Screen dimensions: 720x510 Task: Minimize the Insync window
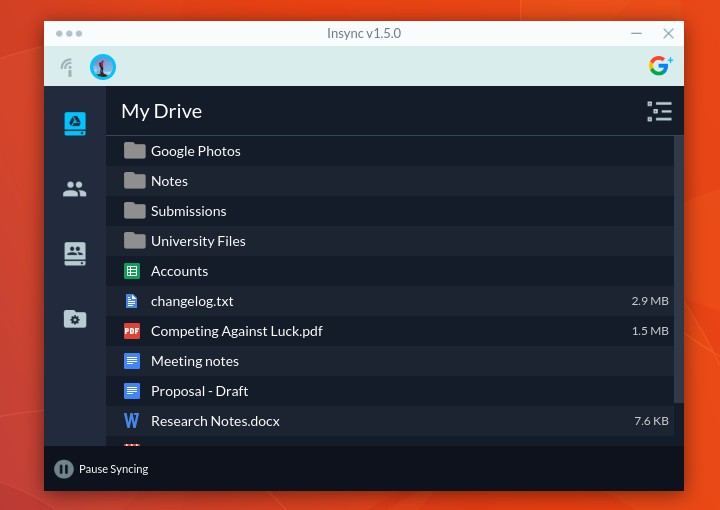(636, 34)
